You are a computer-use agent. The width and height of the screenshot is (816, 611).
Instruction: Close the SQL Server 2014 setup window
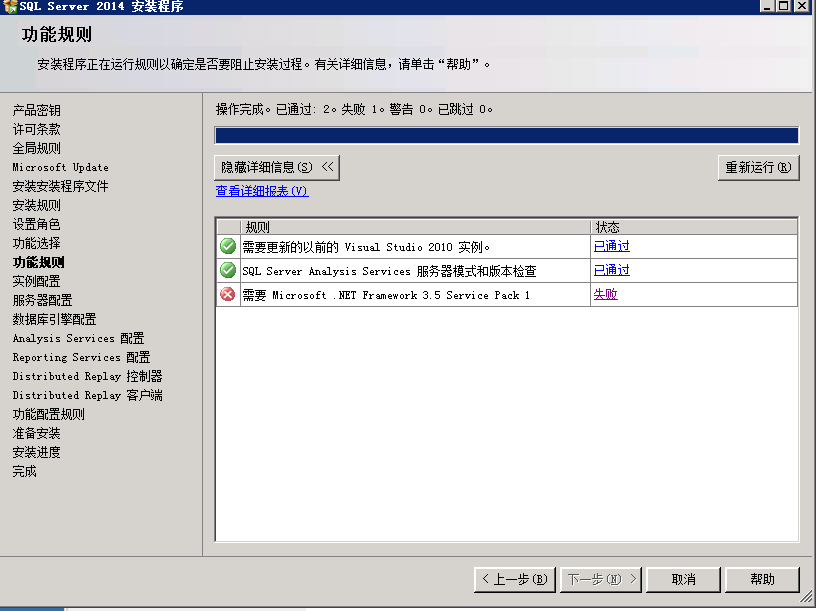click(802, 6)
